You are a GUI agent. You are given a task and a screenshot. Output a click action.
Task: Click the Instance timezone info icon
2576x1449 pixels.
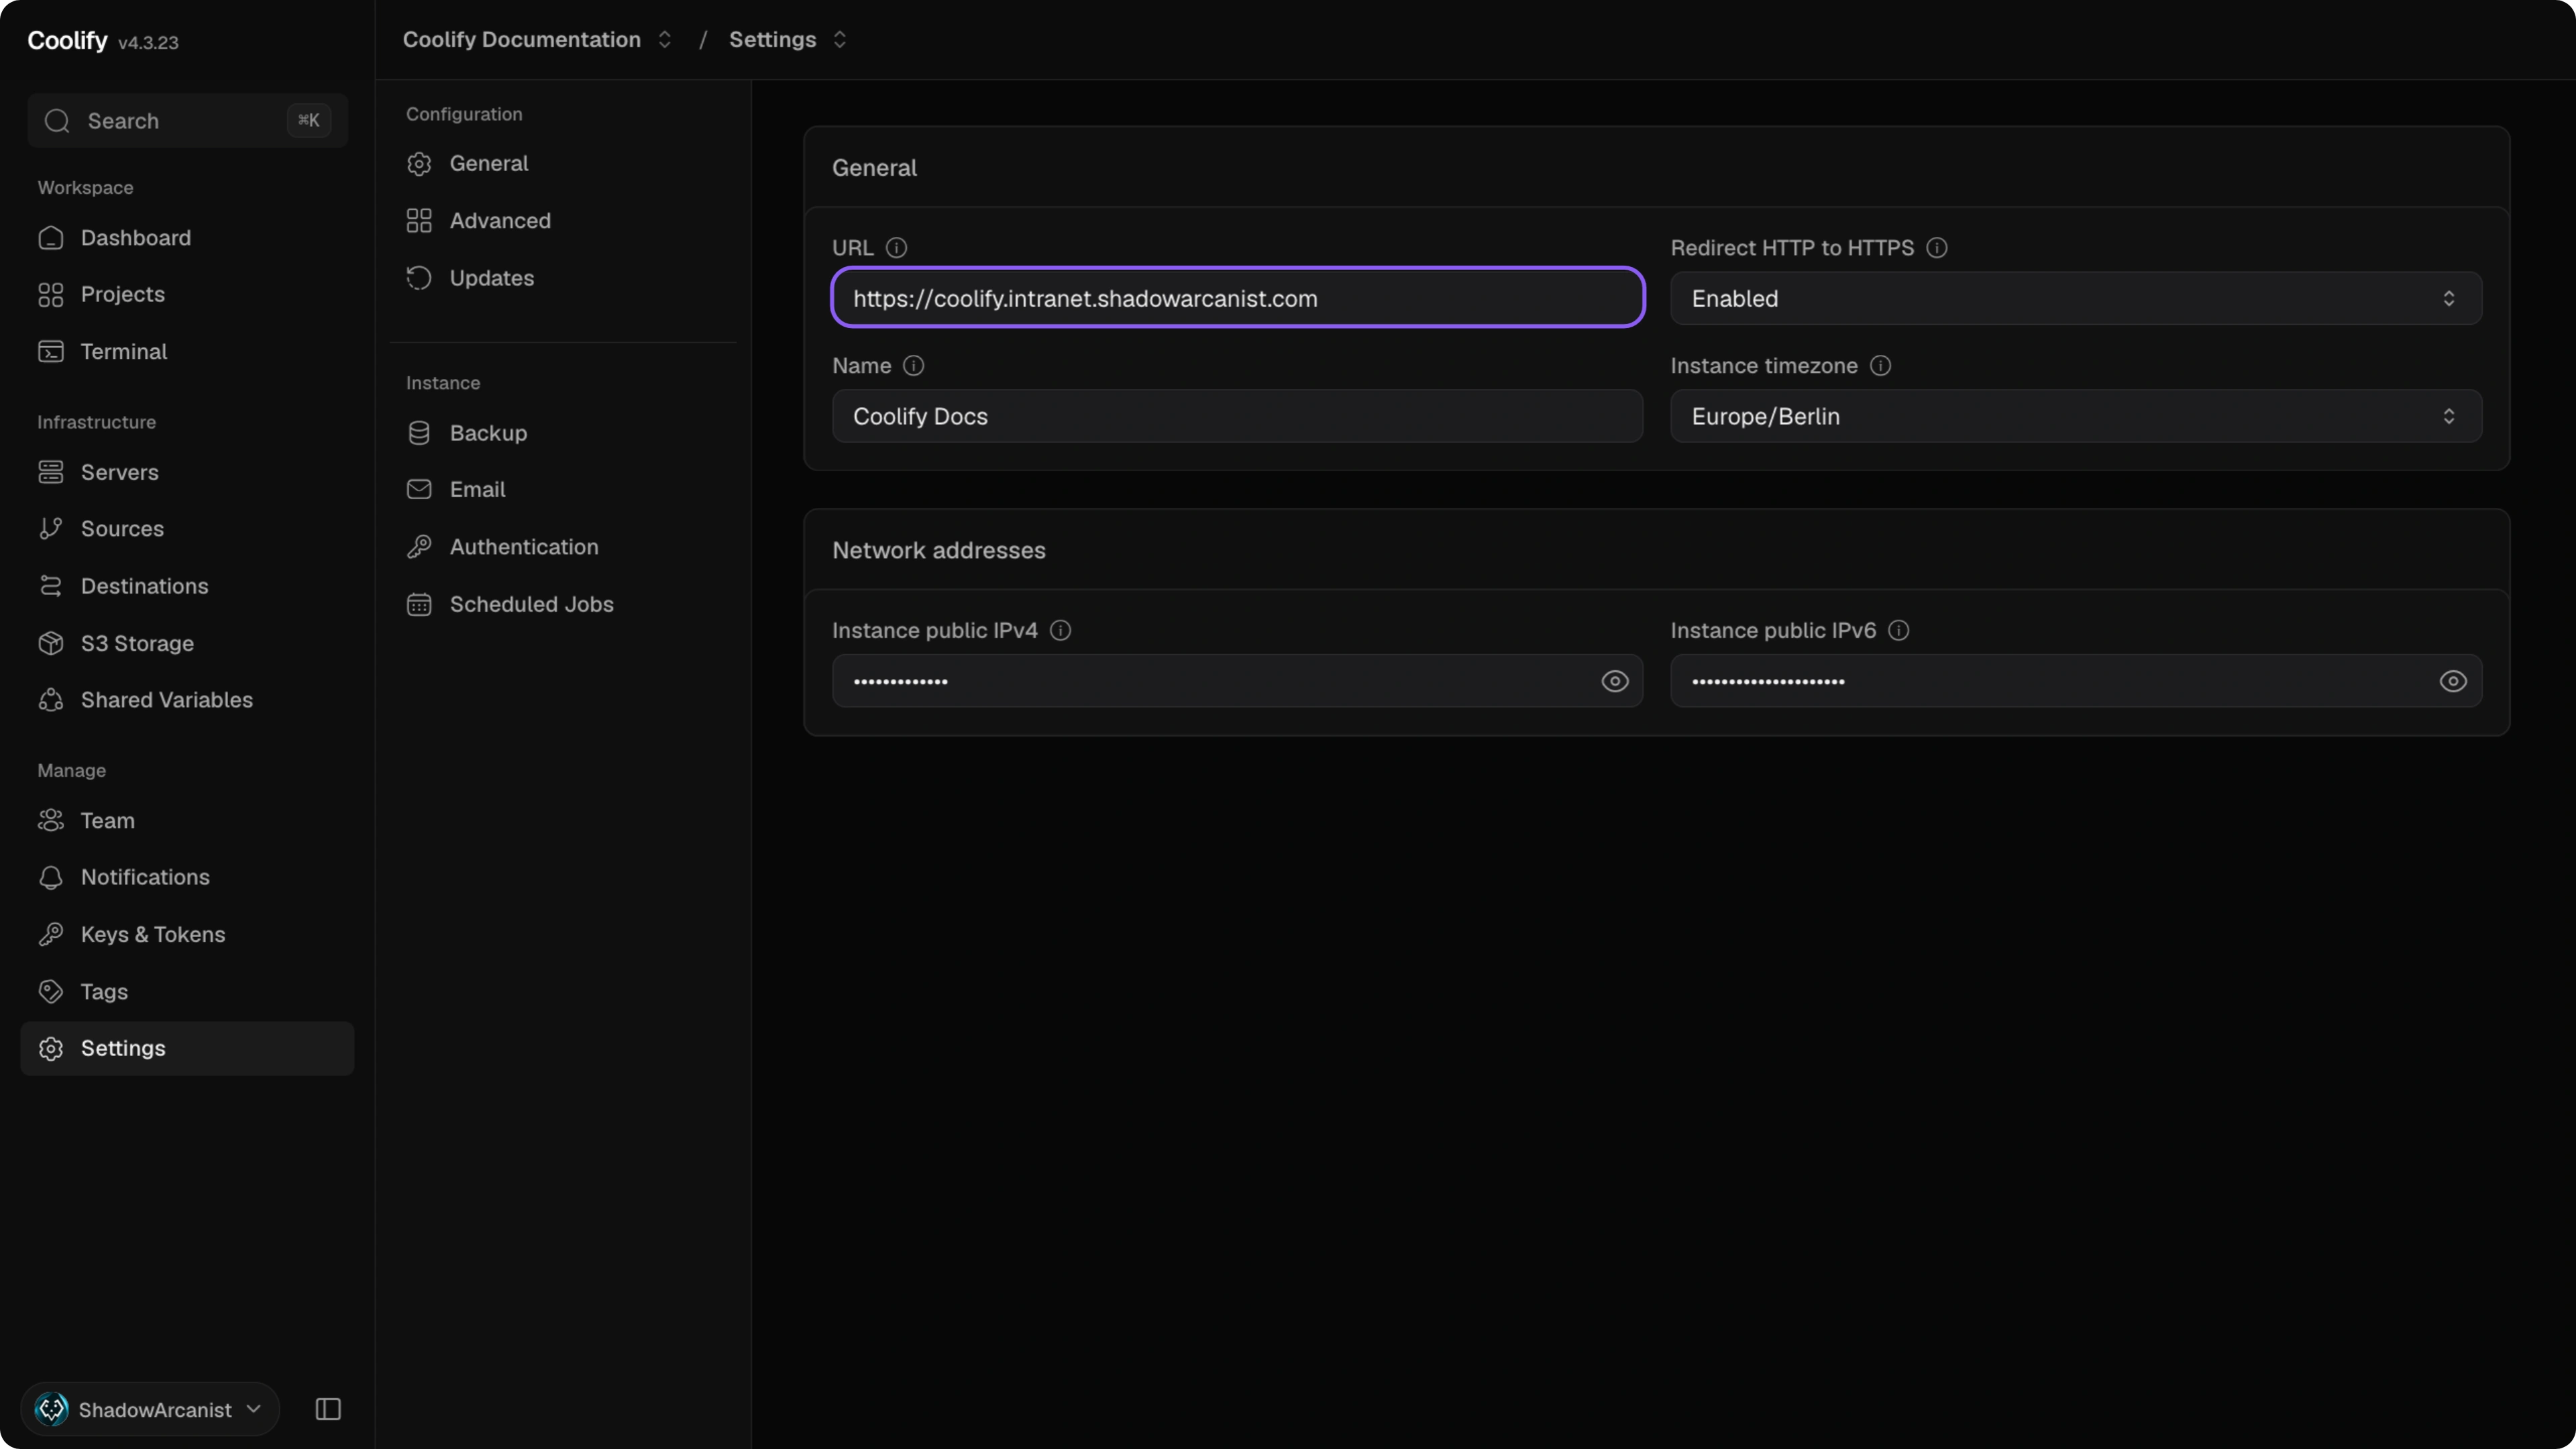[1880, 366]
